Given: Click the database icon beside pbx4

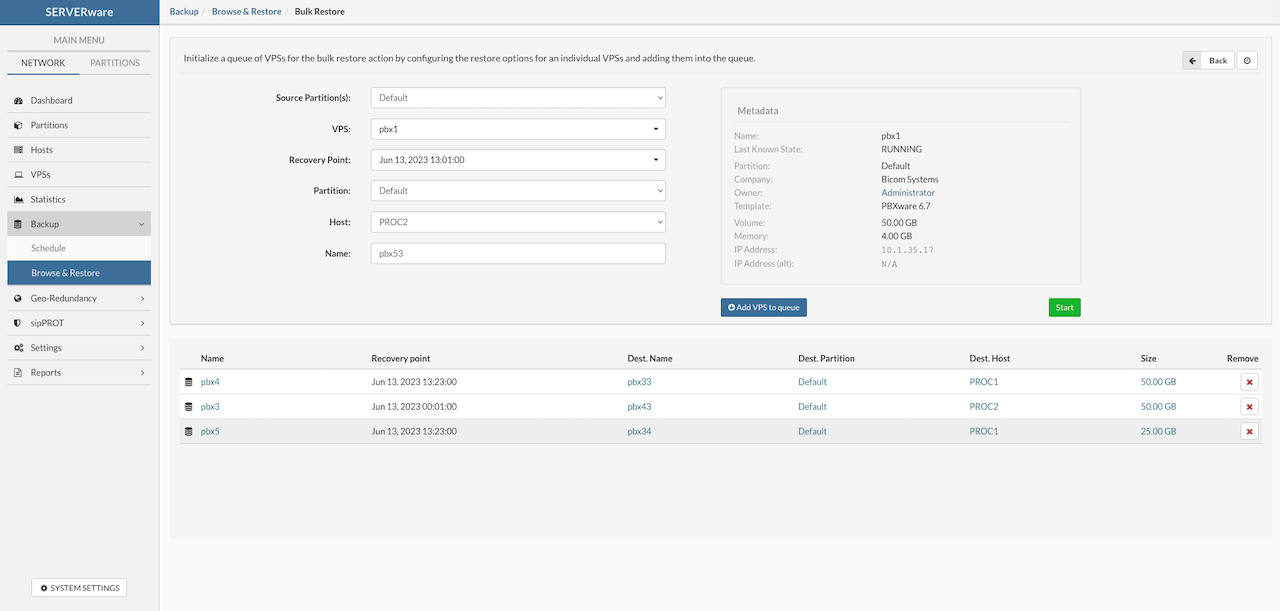Looking at the screenshot, I should point(188,382).
